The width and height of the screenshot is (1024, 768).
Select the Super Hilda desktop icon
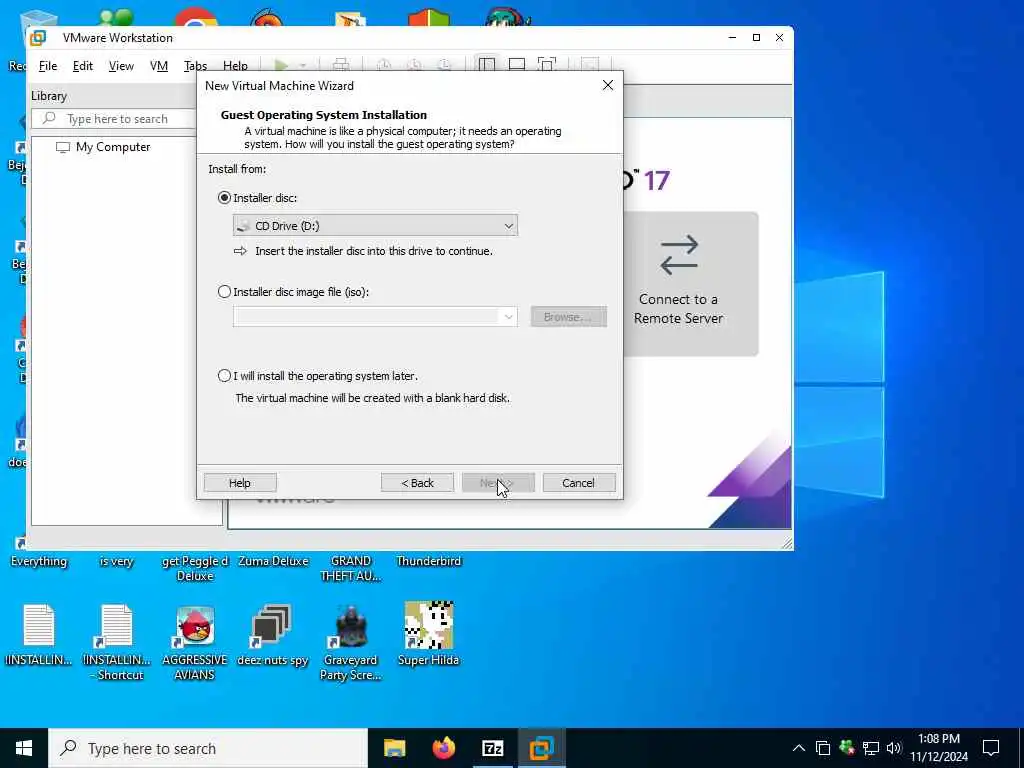pos(428,633)
